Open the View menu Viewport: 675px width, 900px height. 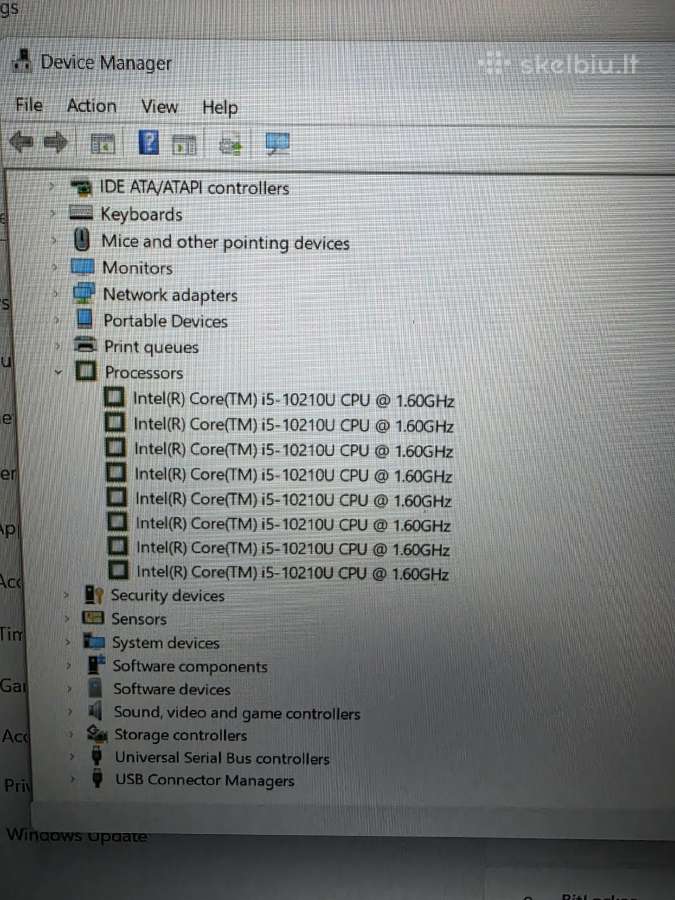[160, 106]
